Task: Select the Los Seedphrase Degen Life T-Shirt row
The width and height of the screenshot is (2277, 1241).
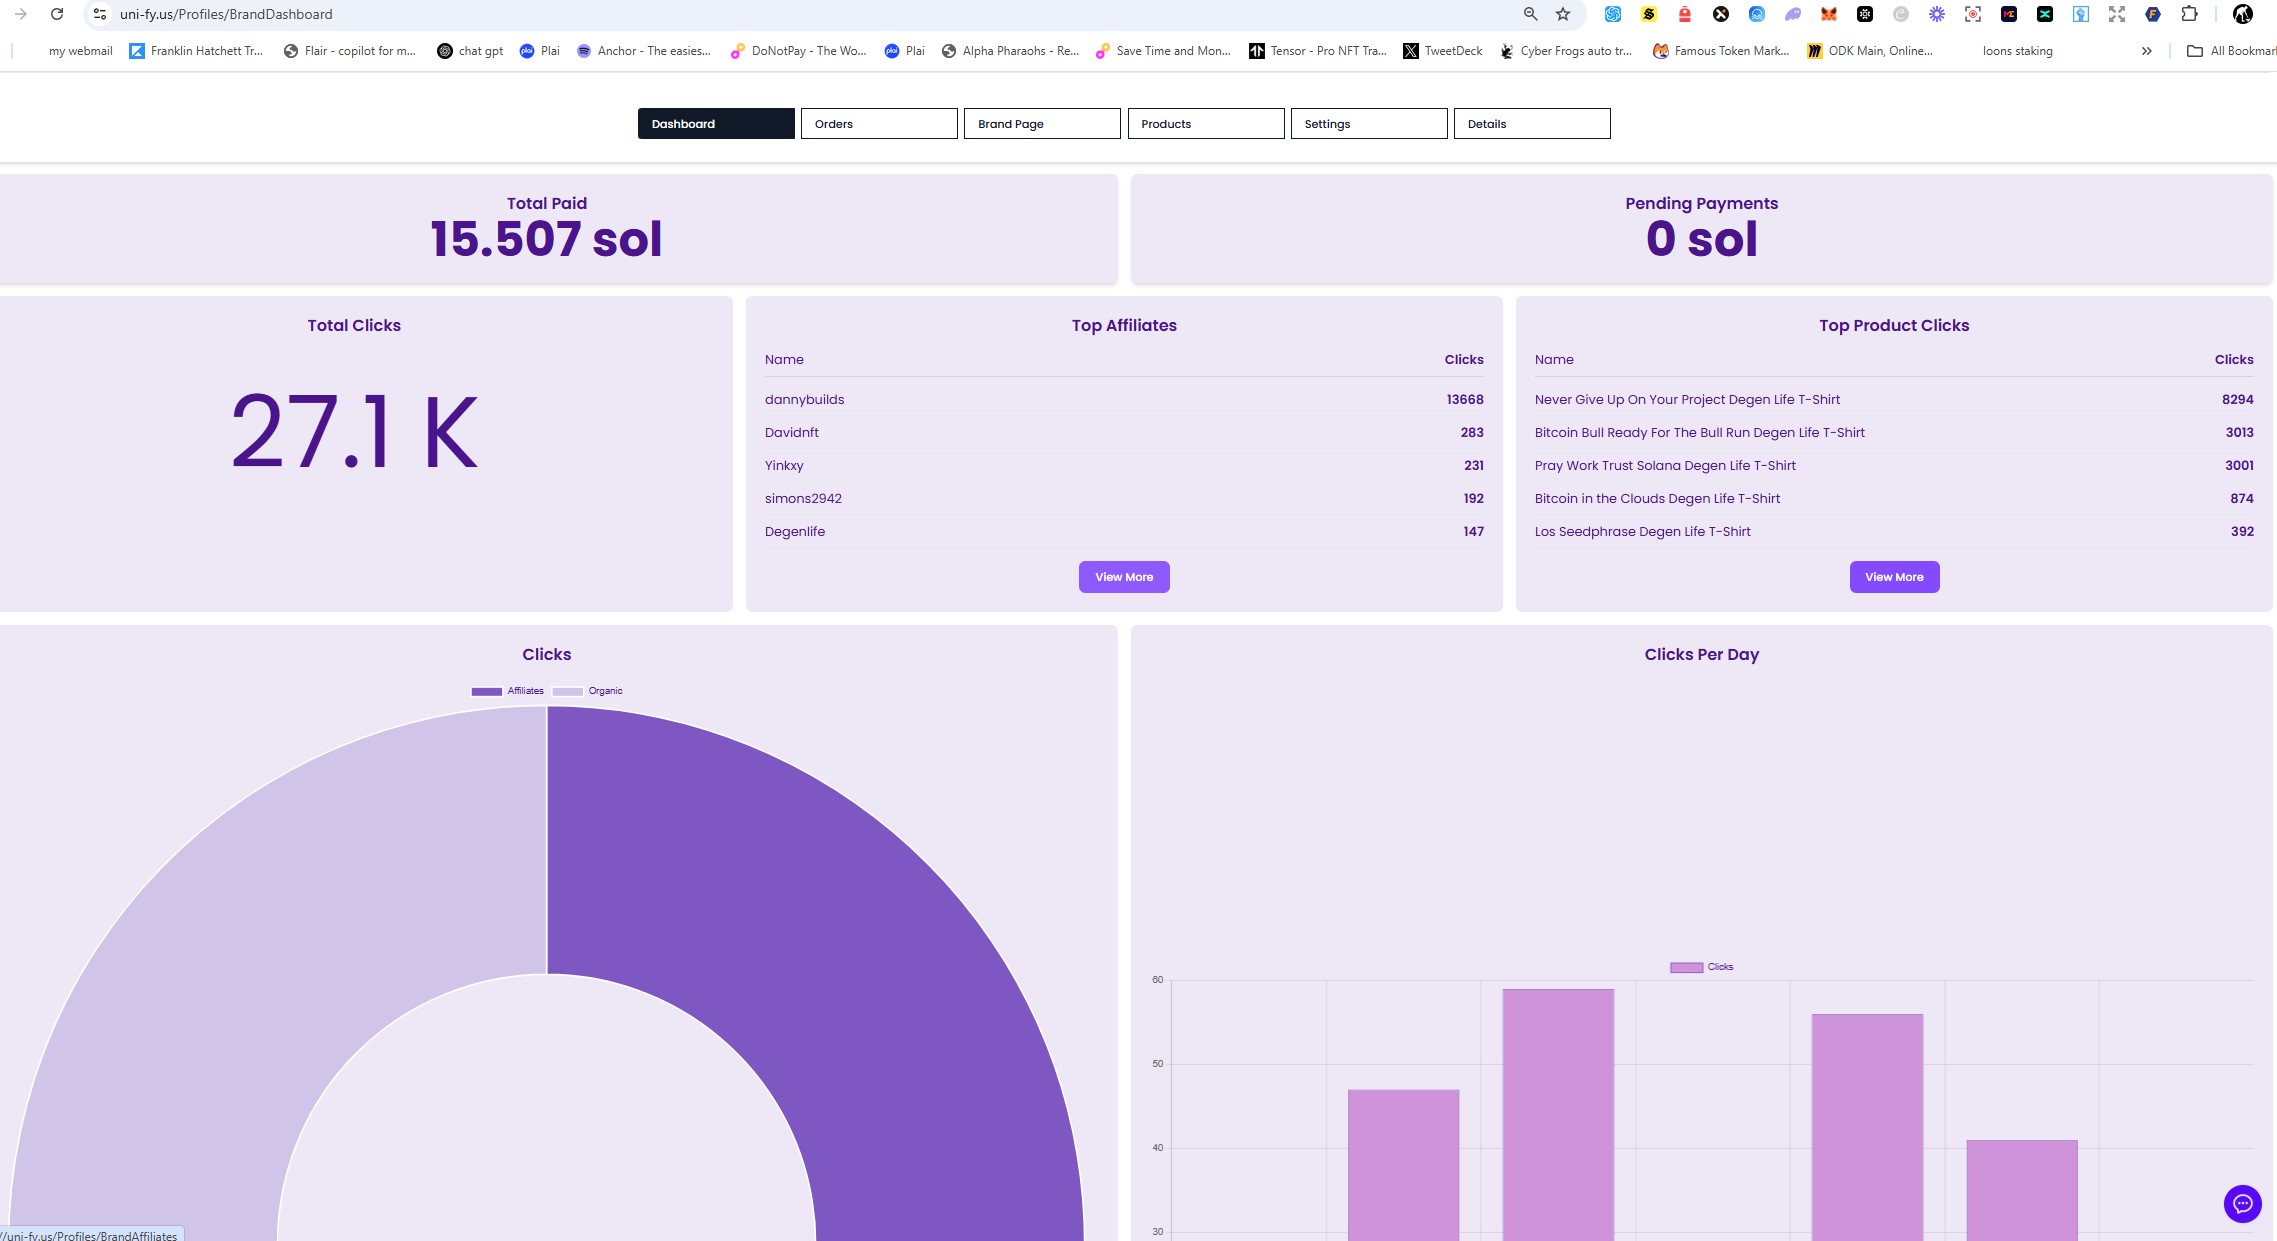Action: [x=1894, y=531]
